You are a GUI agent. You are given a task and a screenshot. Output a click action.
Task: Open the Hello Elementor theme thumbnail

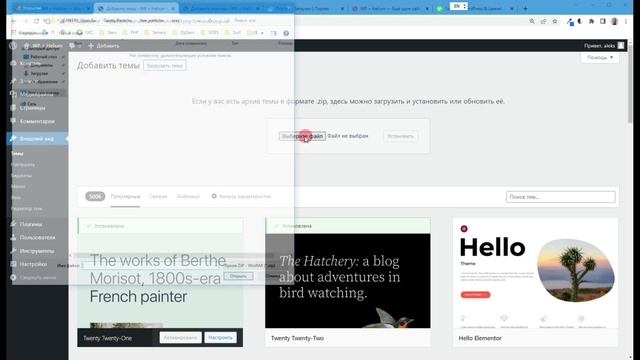click(x=536, y=273)
